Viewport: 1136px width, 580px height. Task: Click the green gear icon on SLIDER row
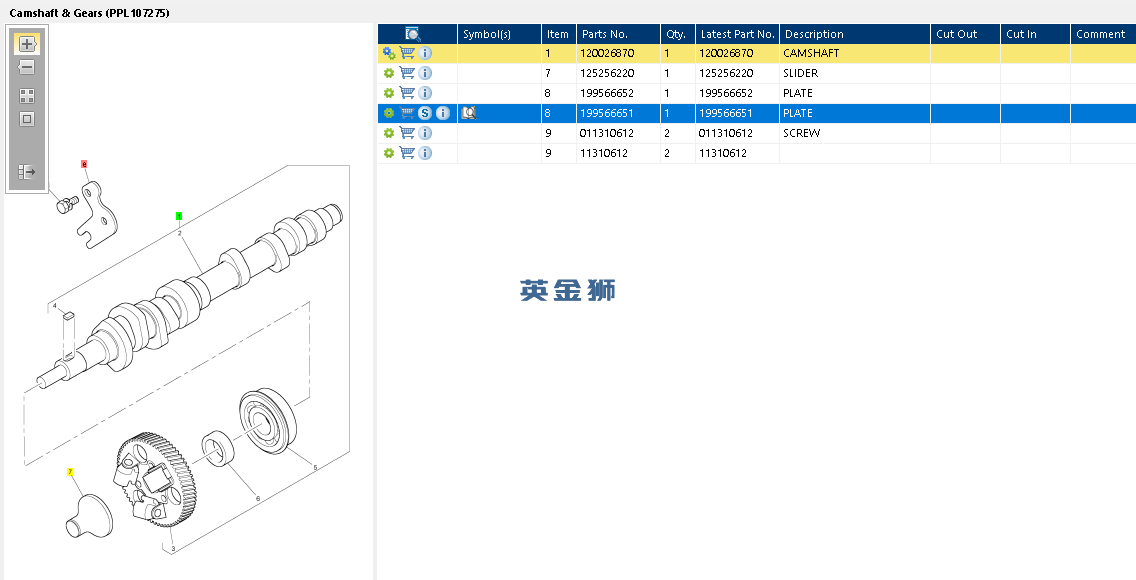tap(389, 73)
